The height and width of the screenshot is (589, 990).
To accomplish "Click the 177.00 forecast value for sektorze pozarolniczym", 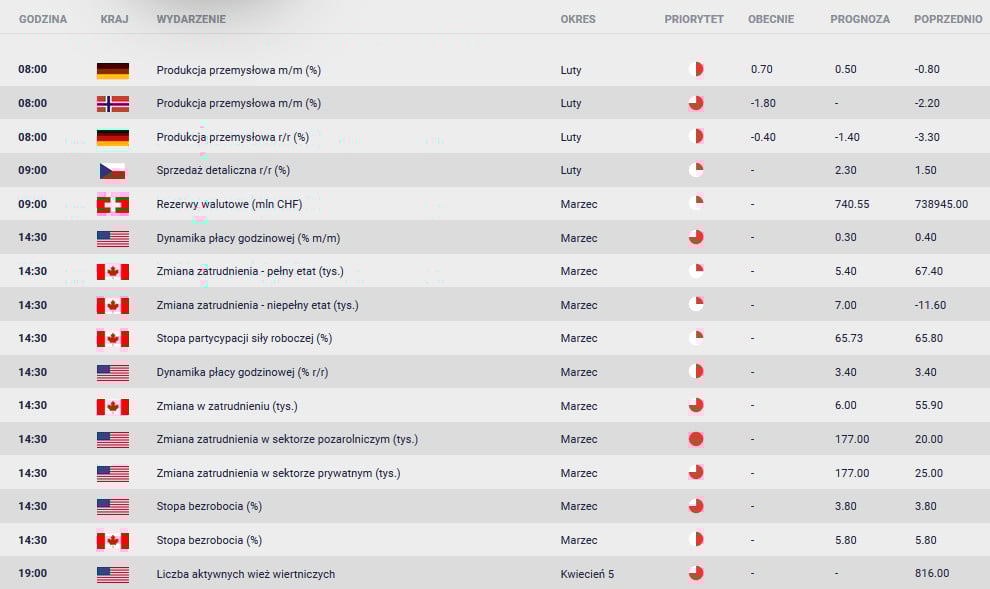I will pyautogui.click(x=852, y=439).
